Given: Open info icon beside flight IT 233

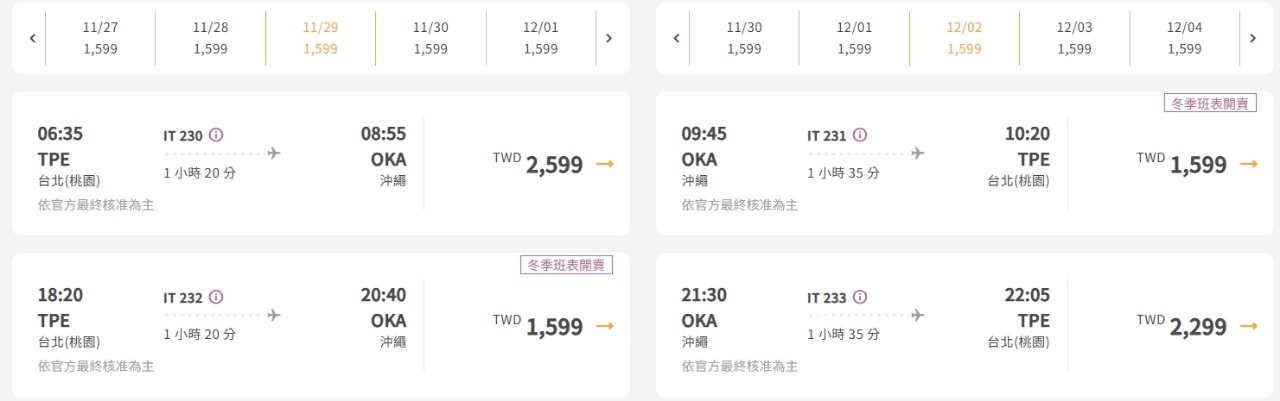Looking at the screenshot, I should point(860,297).
